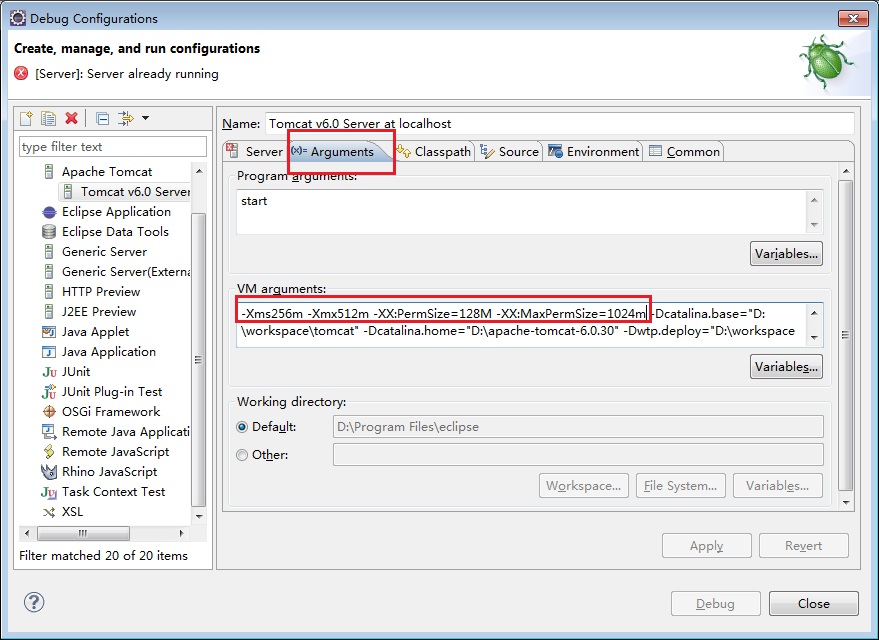Click the OSGi Framework icon

coord(49,412)
